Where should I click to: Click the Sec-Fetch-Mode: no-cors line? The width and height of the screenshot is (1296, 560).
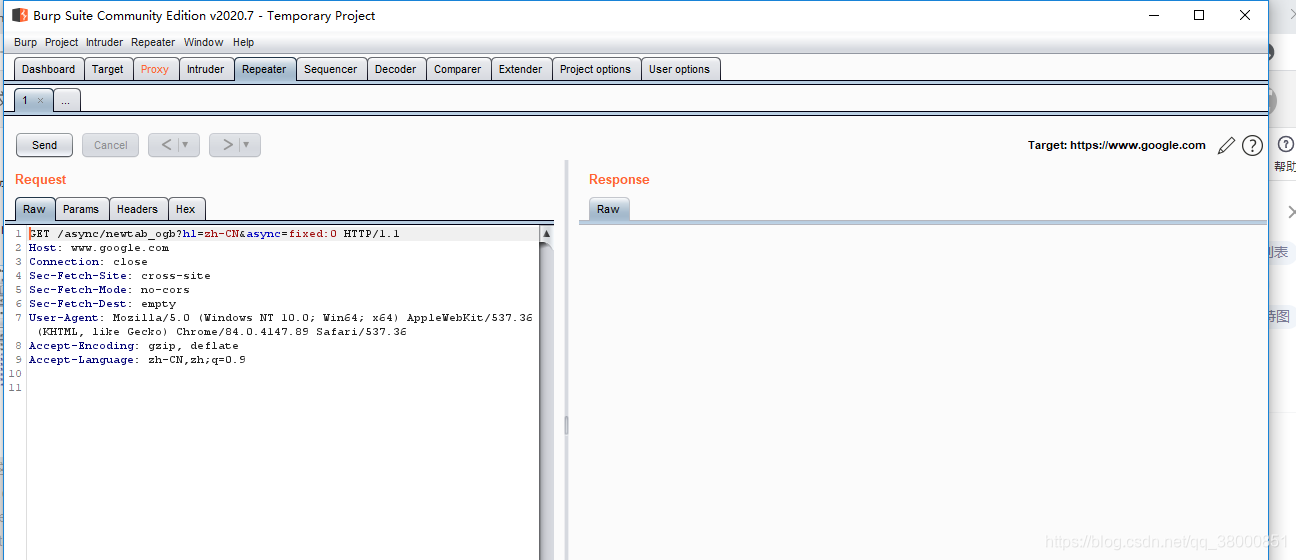pyautogui.click(x=109, y=290)
